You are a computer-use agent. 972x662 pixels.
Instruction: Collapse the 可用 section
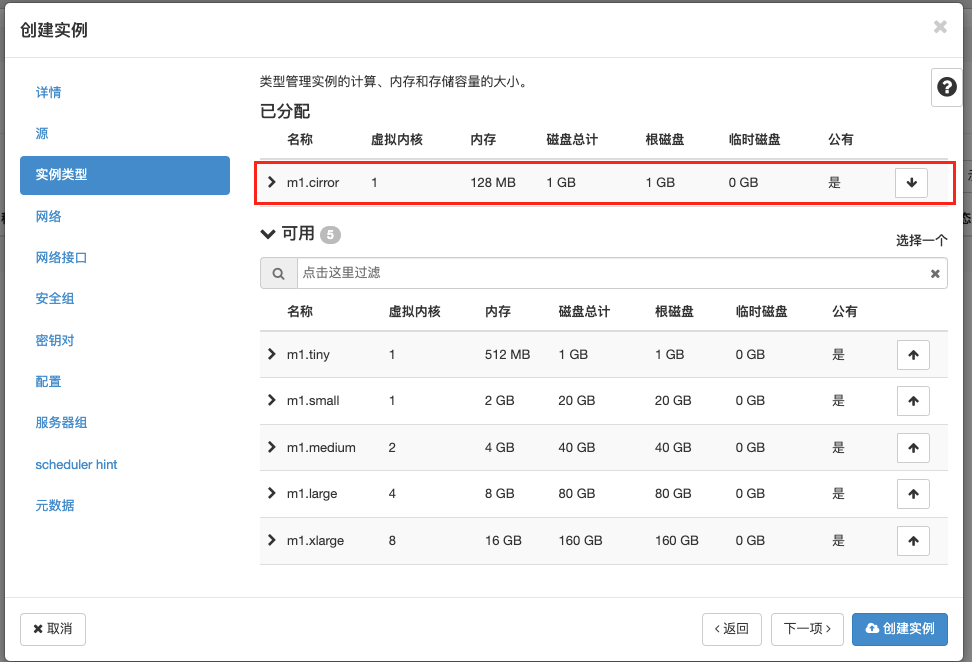268,234
